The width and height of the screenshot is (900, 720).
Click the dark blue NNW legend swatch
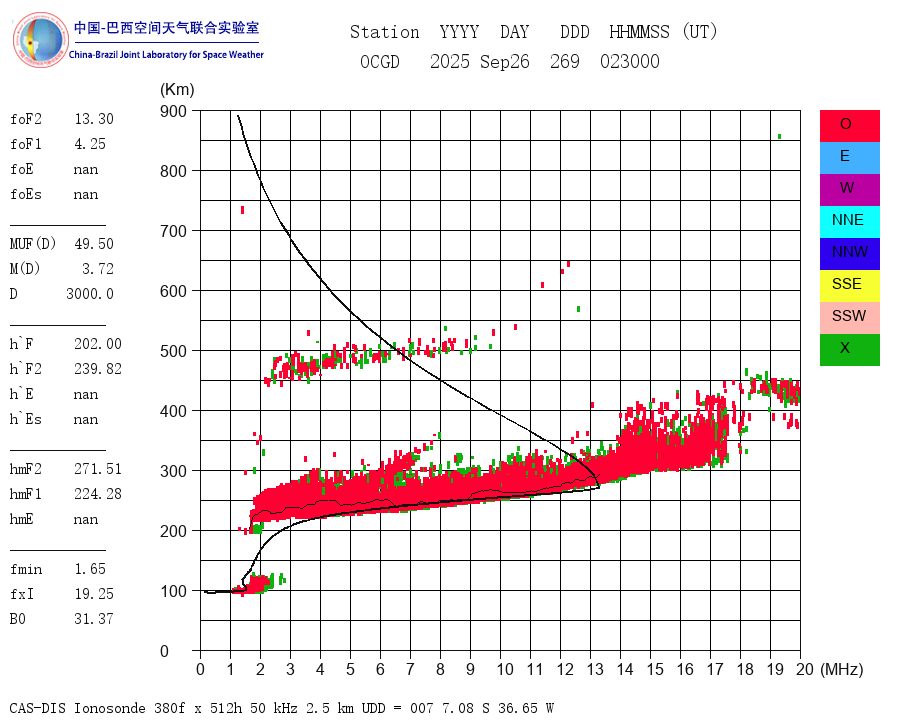(849, 254)
